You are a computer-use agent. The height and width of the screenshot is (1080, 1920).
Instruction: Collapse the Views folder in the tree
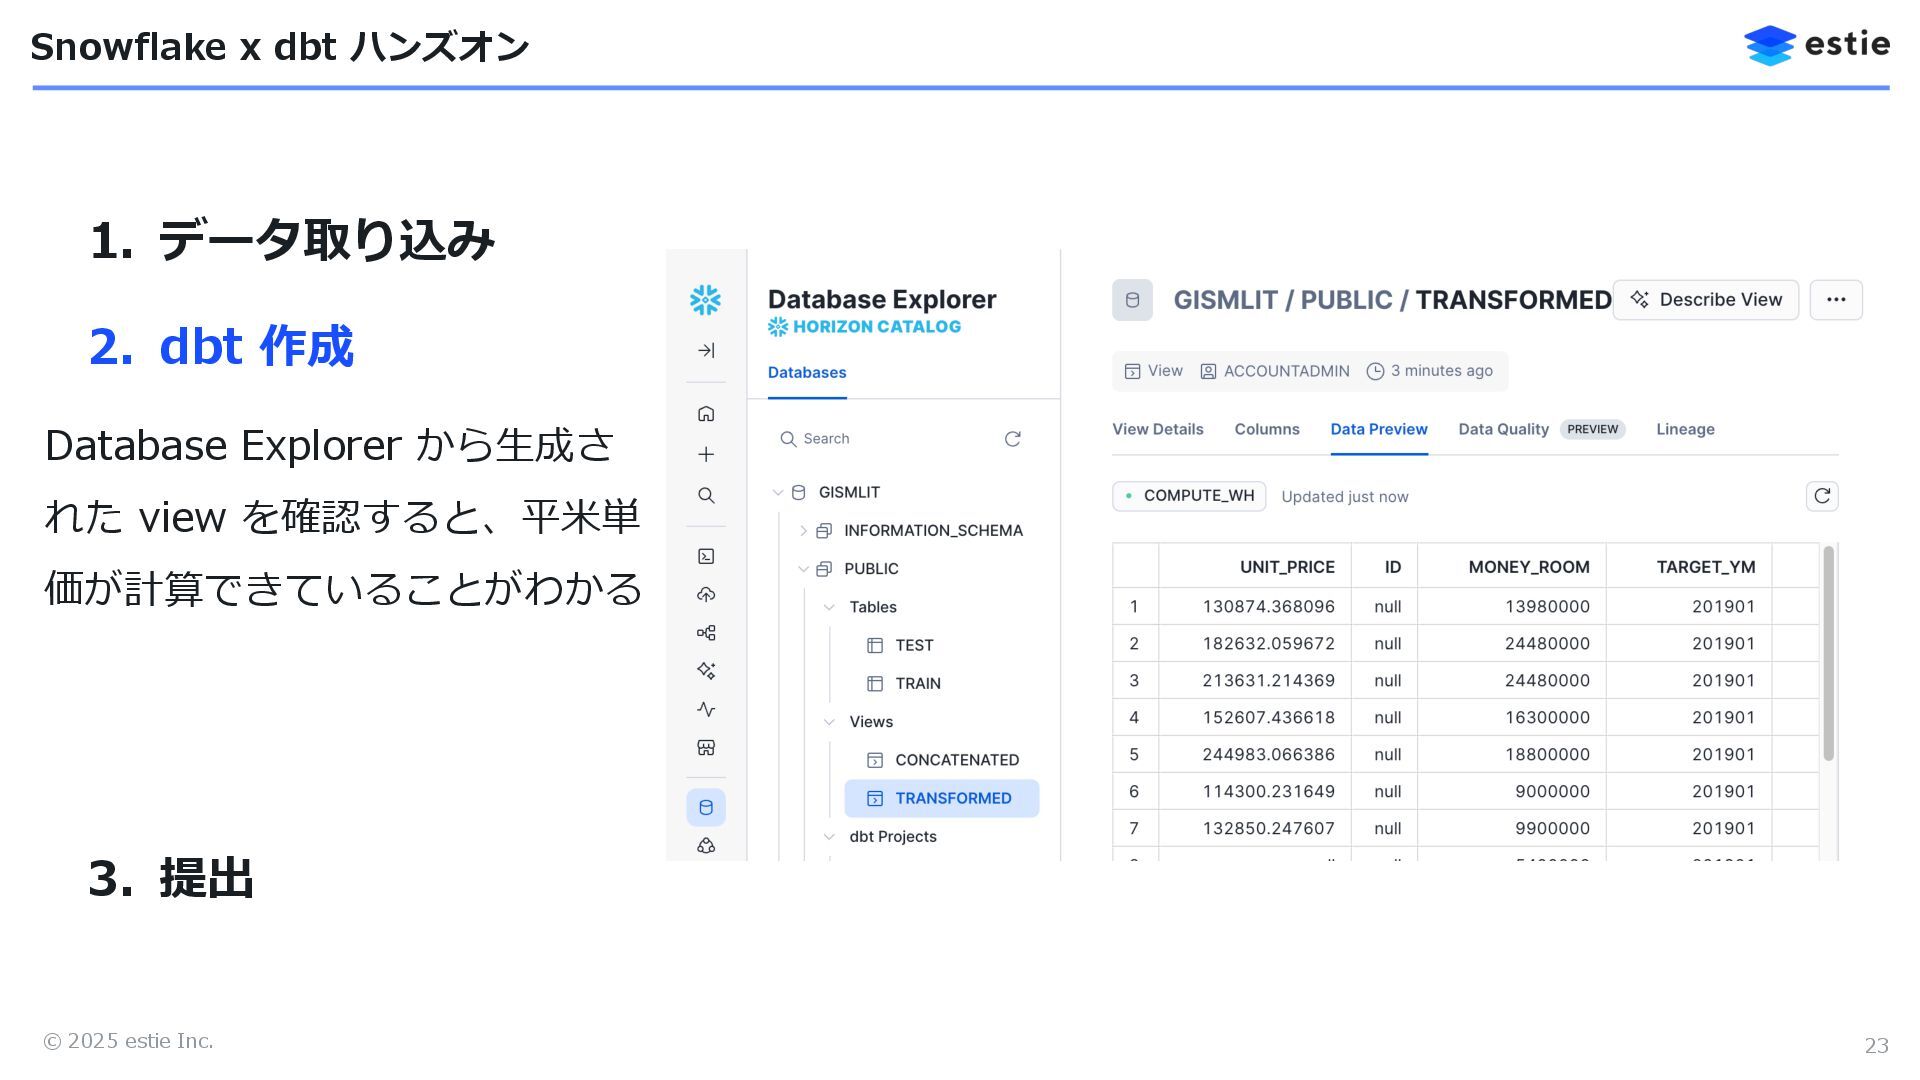[829, 722]
